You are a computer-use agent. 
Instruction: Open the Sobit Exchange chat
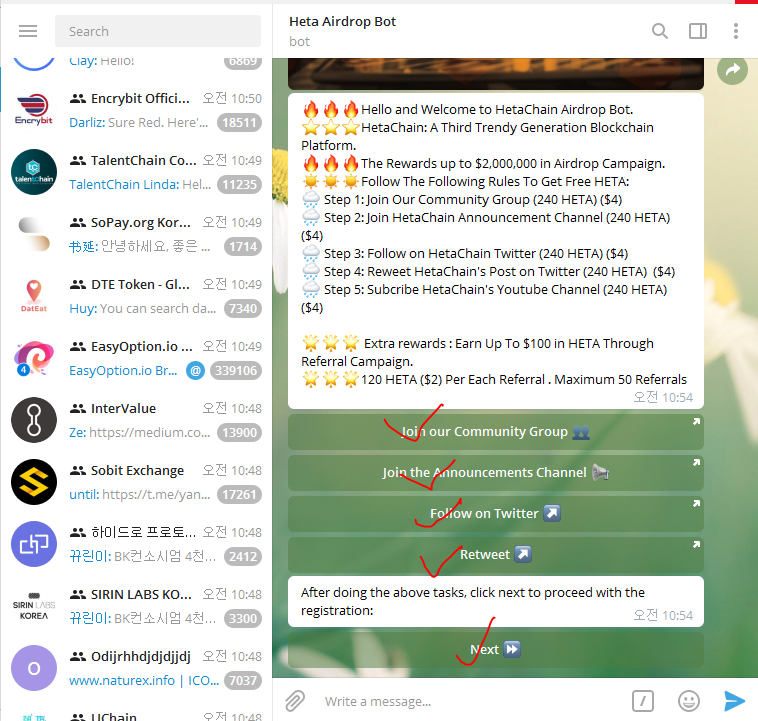pos(136,482)
